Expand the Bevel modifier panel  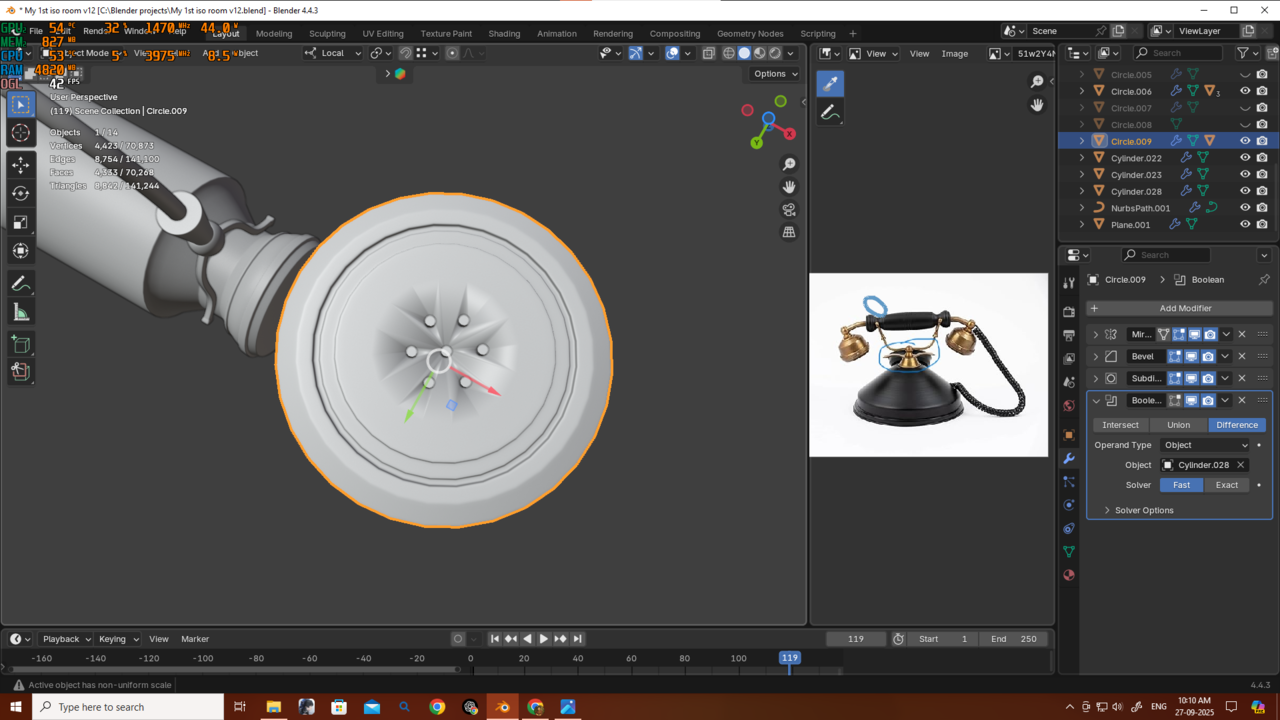[x=1096, y=356]
